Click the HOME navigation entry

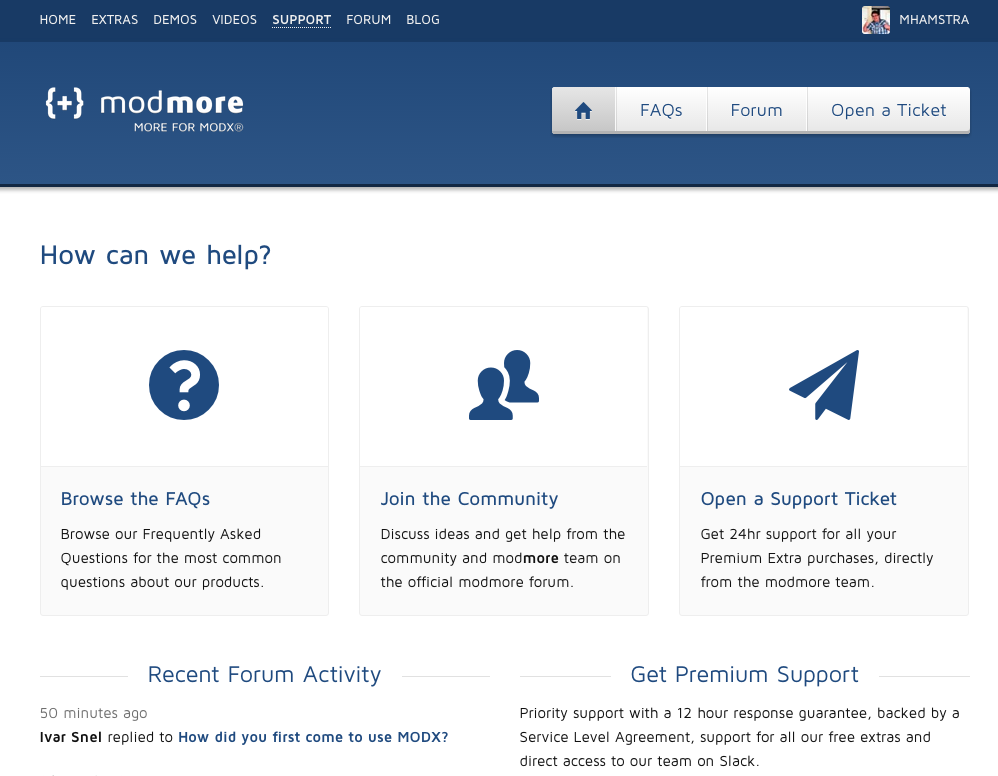[57, 19]
